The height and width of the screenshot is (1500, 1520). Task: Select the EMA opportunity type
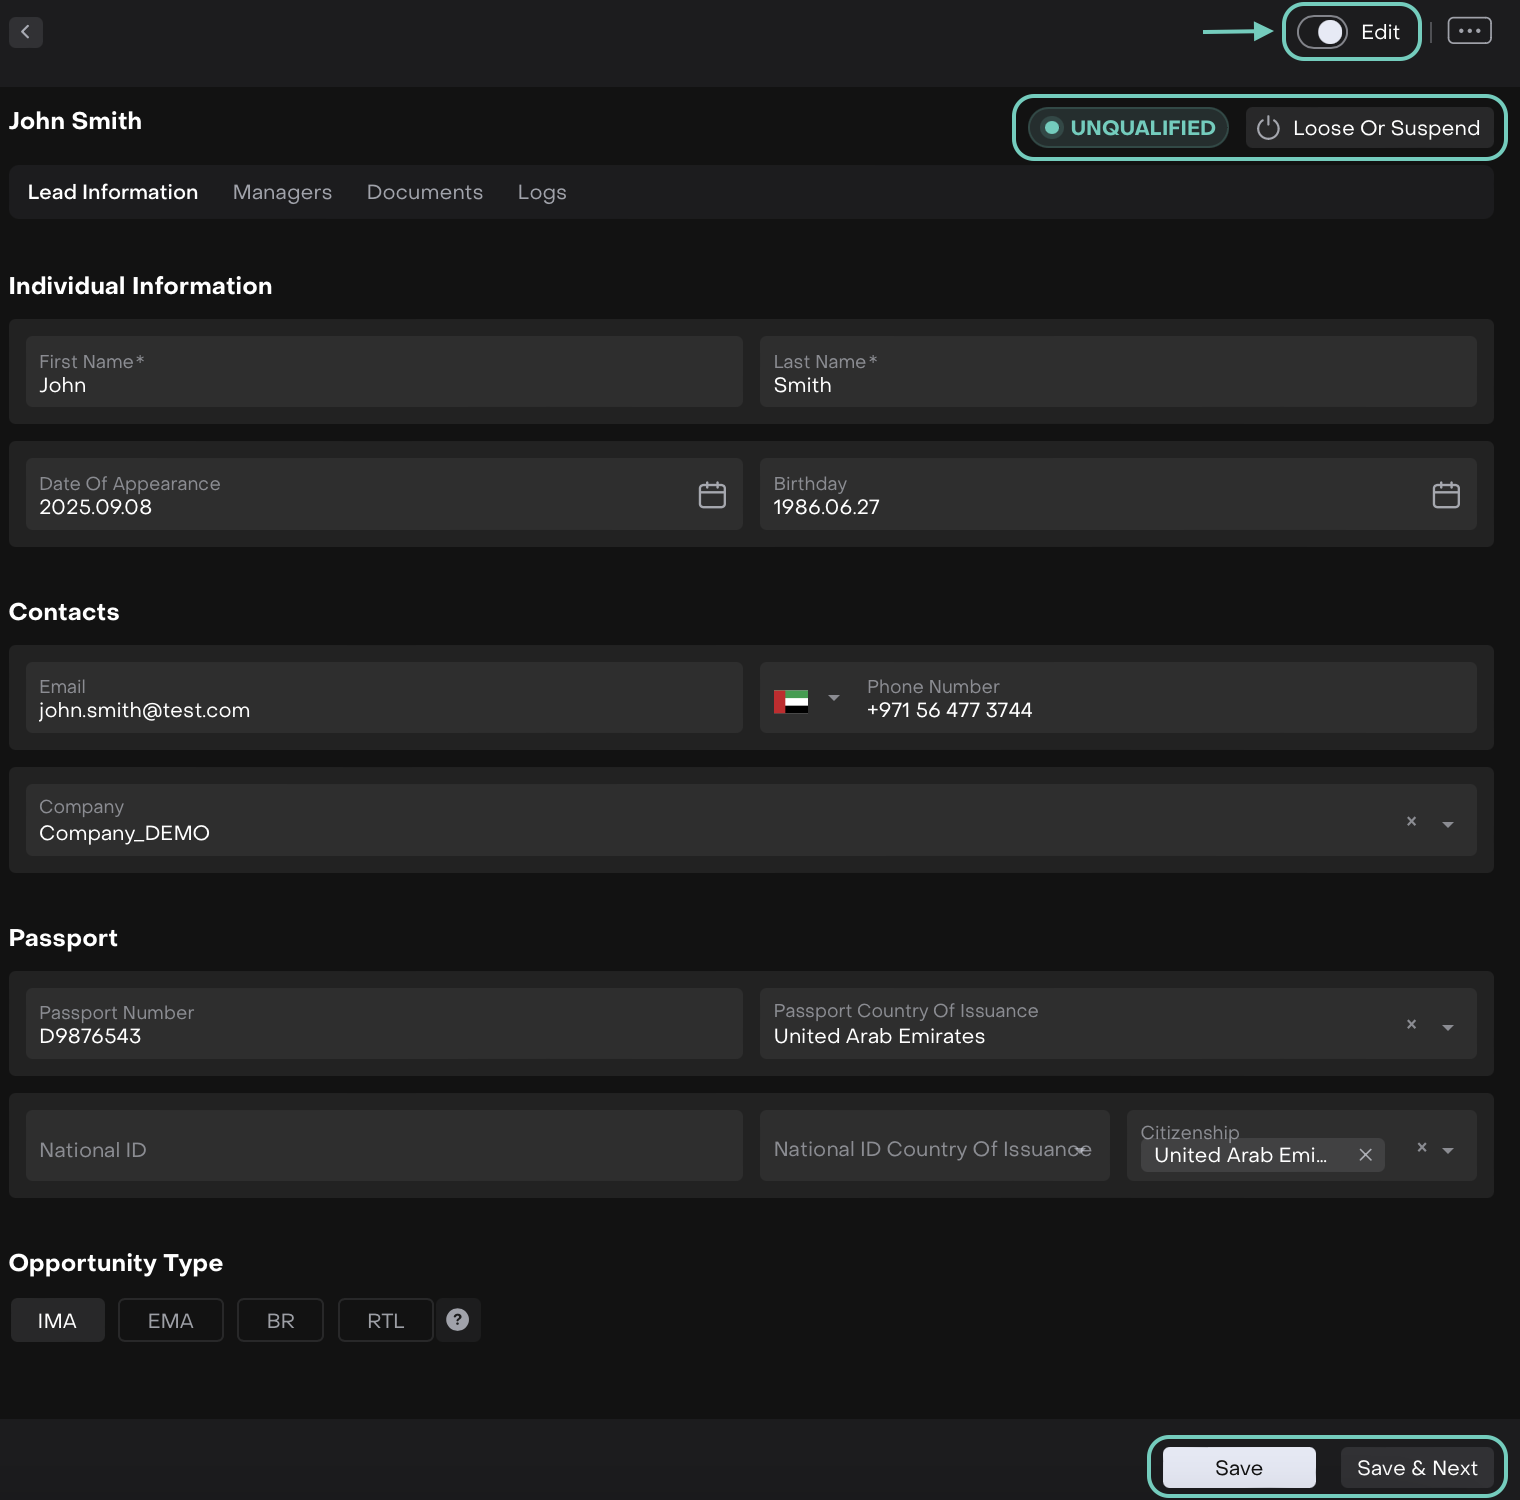click(x=170, y=1321)
